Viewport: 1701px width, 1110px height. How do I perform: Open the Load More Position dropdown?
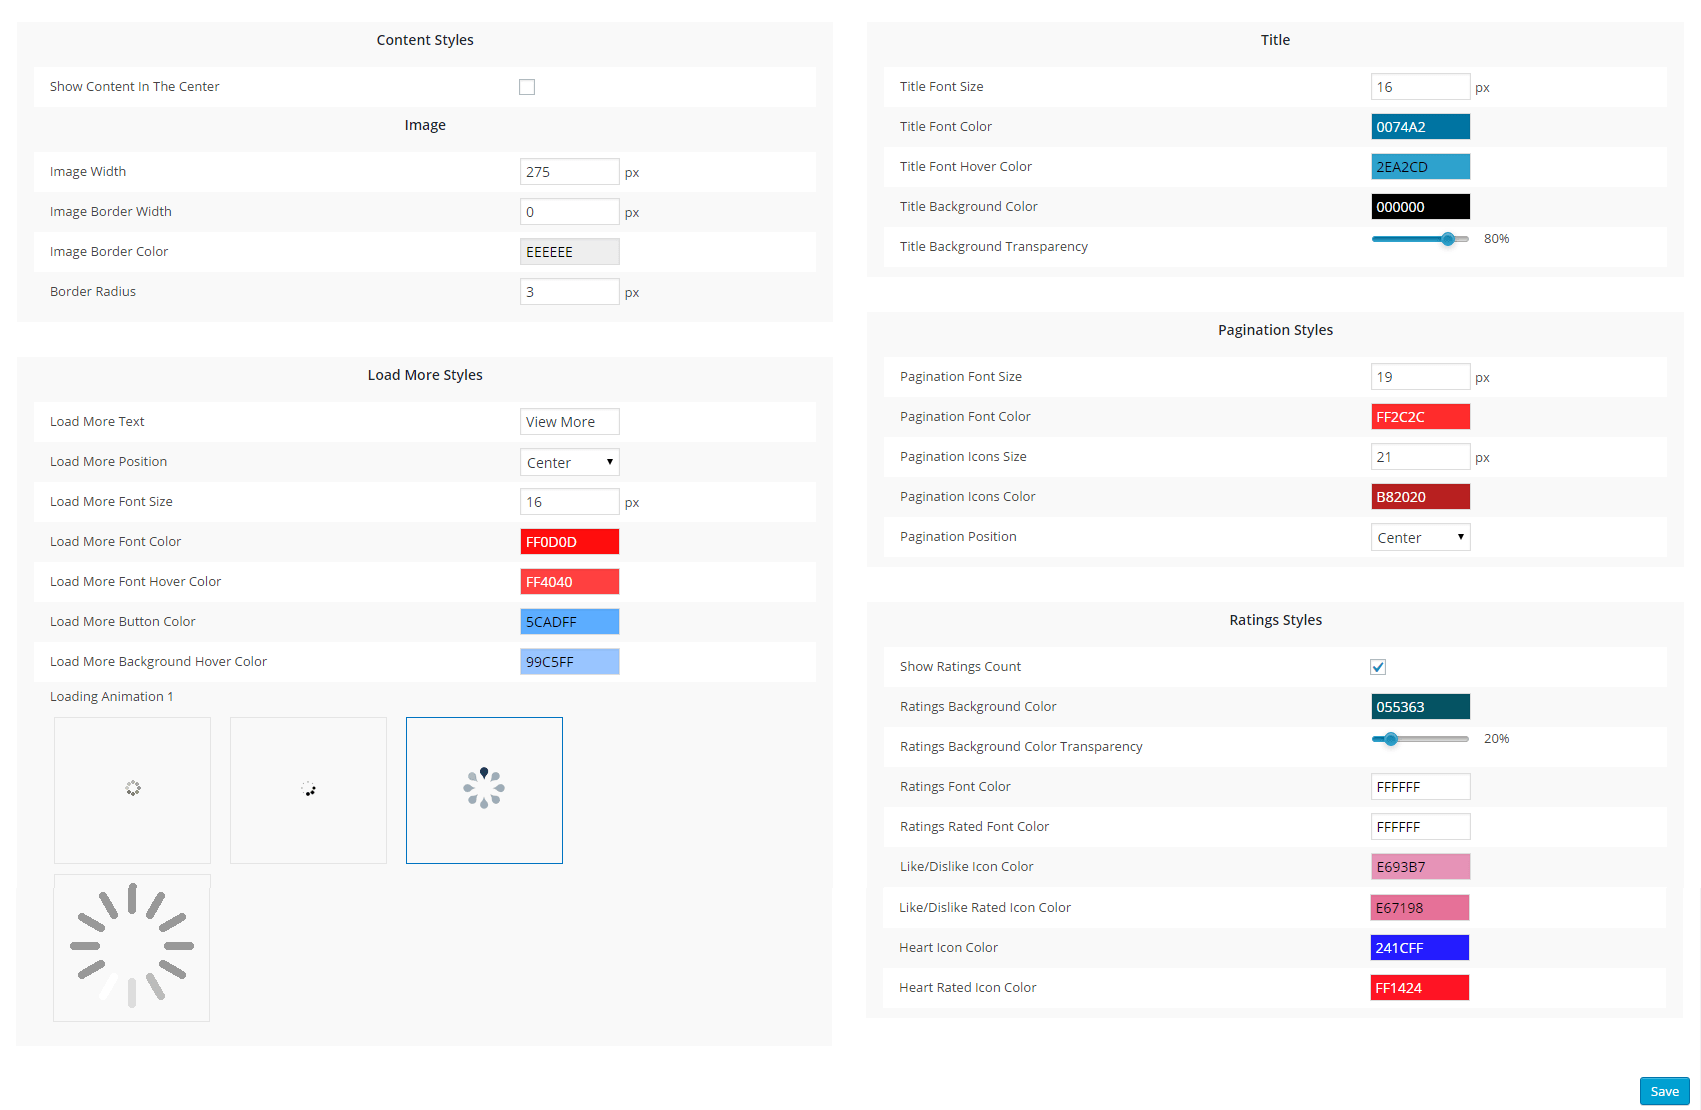[569, 462]
